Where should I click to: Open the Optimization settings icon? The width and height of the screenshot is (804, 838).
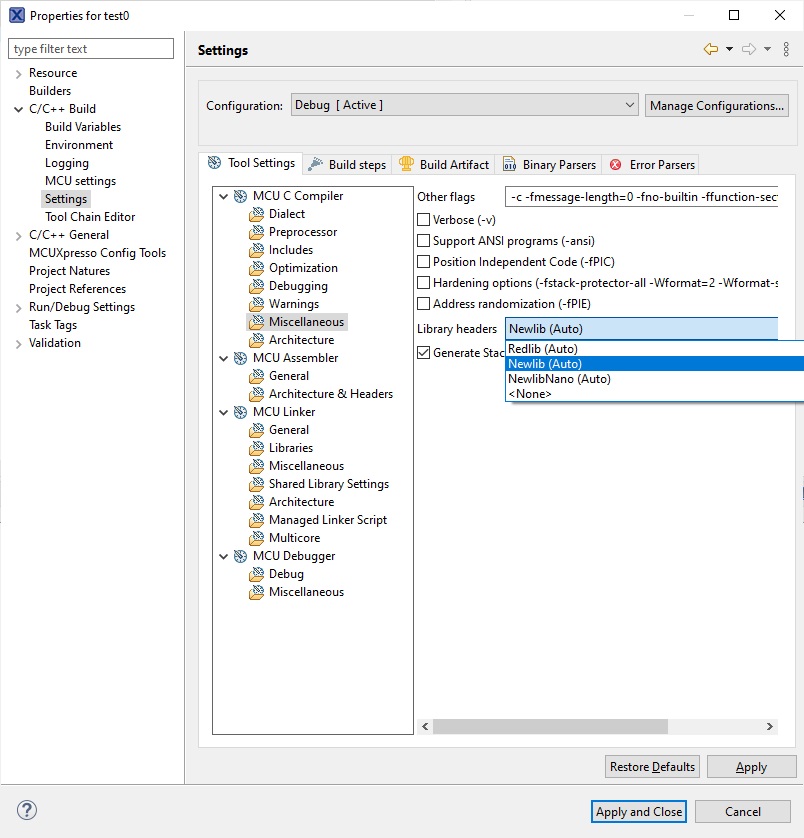(x=257, y=267)
